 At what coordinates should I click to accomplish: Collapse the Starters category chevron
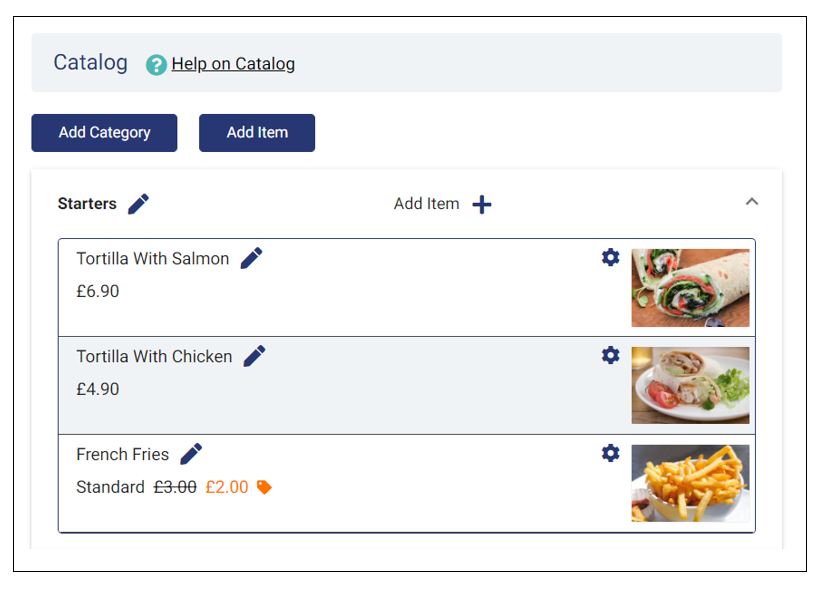(752, 202)
